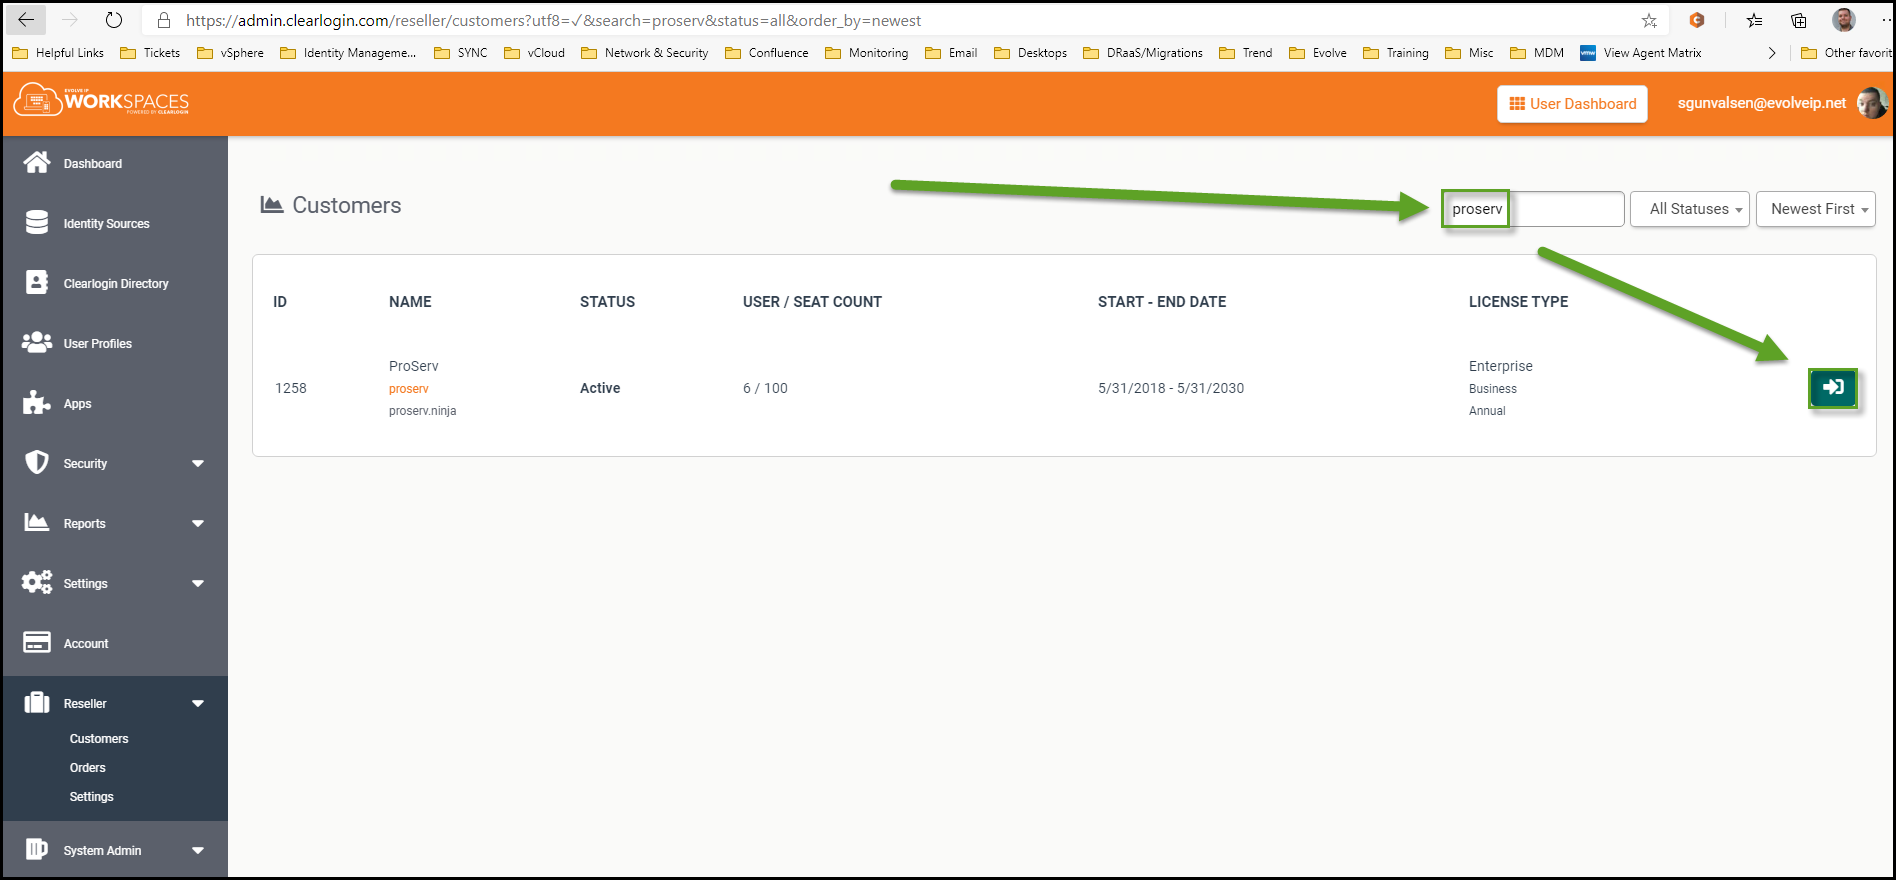Open the Apps puzzle-piece item
Viewport: 1896px width, 880px height.
click(37, 403)
